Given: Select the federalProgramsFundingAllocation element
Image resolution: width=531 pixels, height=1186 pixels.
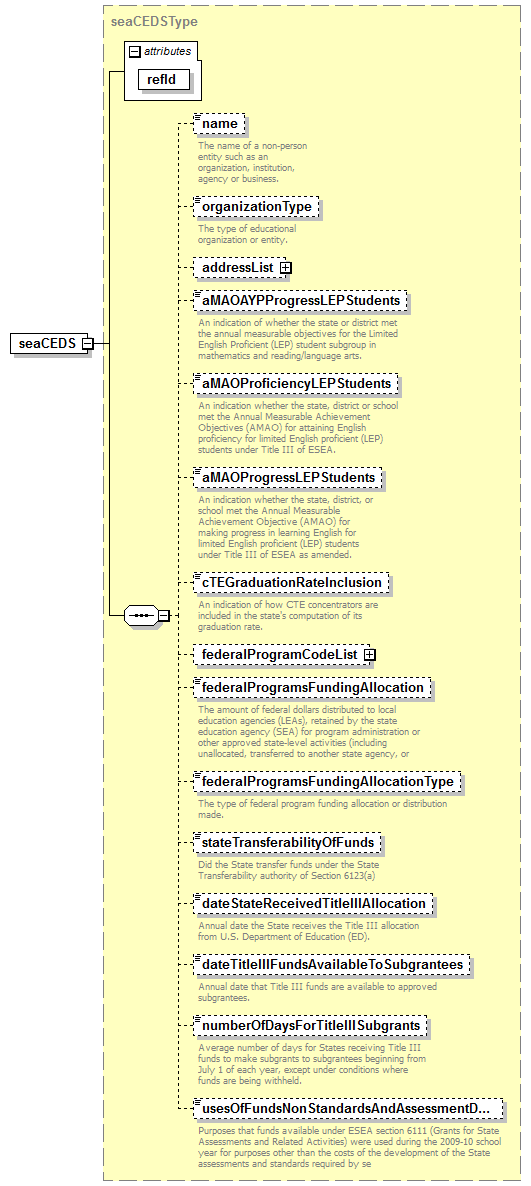Looking at the screenshot, I should [312, 688].
